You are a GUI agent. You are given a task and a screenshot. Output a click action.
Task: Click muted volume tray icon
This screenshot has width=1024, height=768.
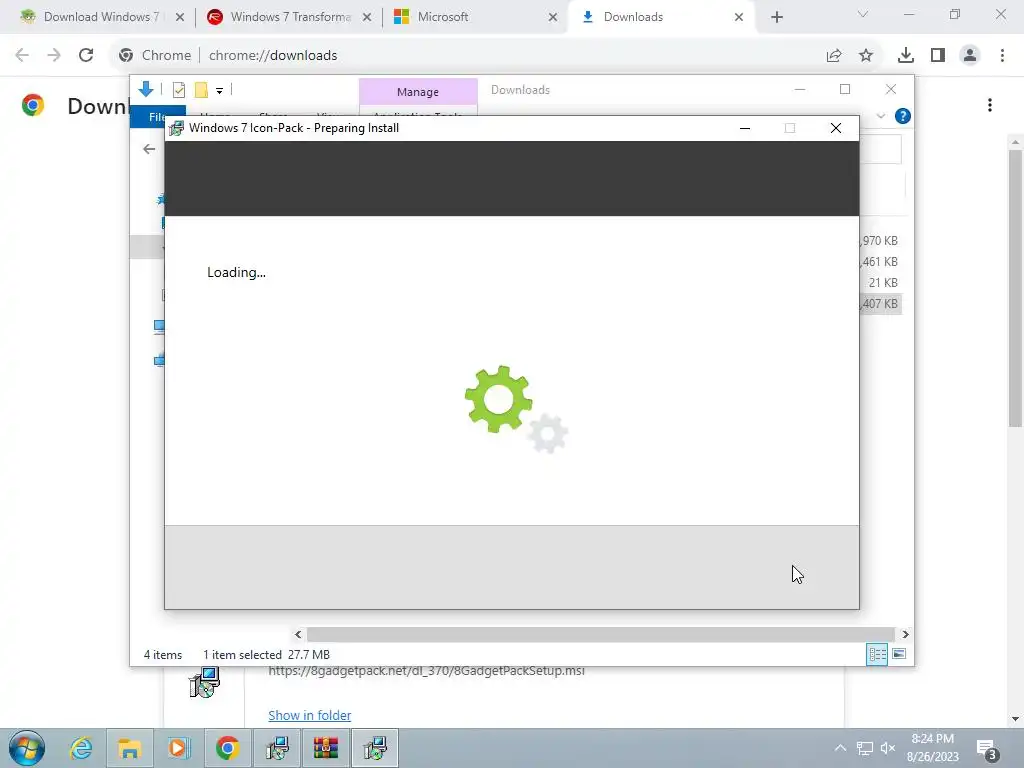coord(888,748)
